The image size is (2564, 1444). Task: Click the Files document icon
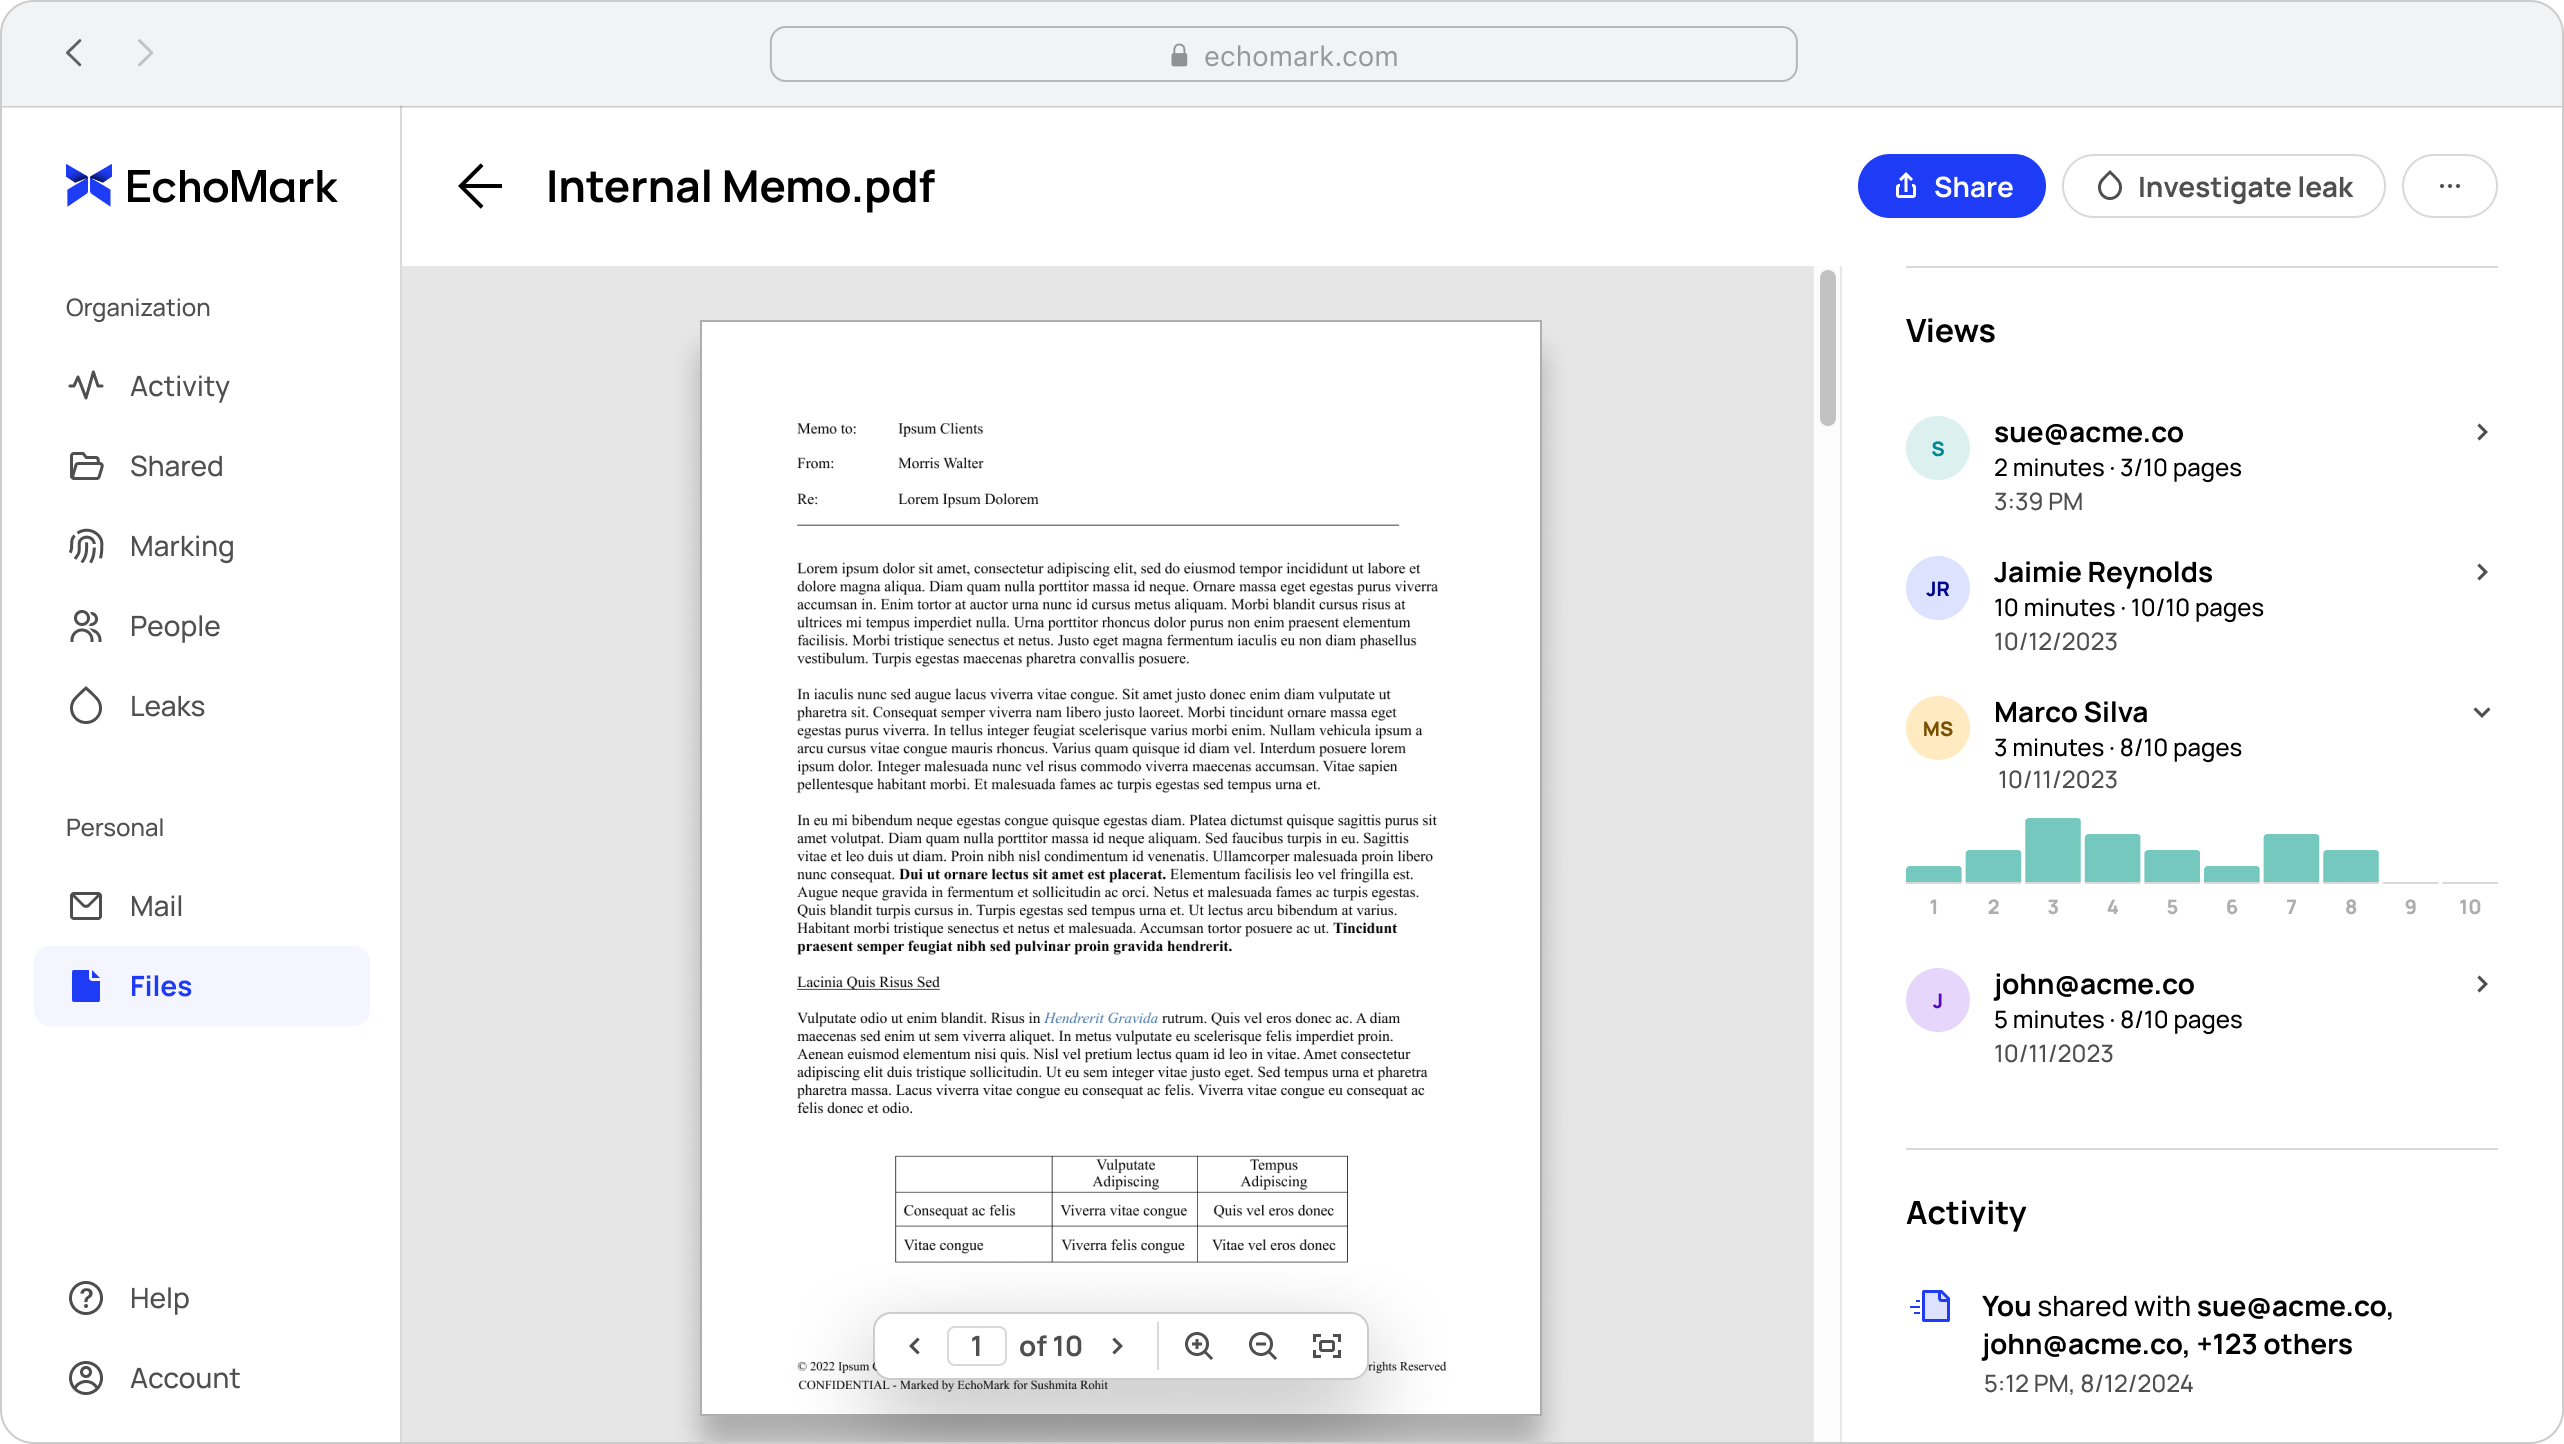tap(86, 986)
